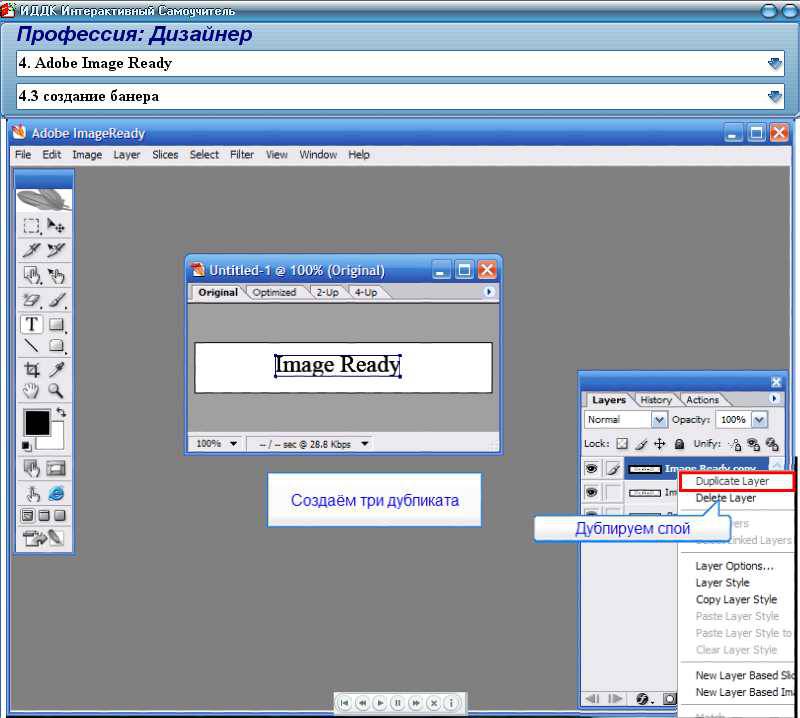The height and width of the screenshot is (718, 800).
Task: Select the Slice tool
Action: coord(32,250)
